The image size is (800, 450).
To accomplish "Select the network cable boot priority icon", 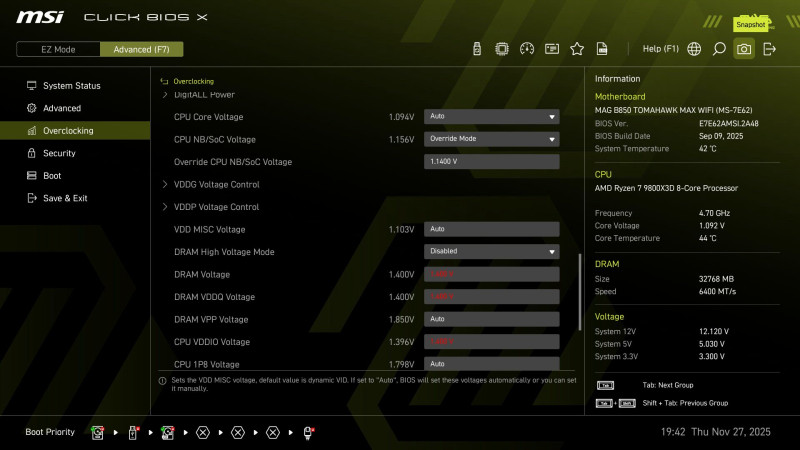I will click(308, 433).
